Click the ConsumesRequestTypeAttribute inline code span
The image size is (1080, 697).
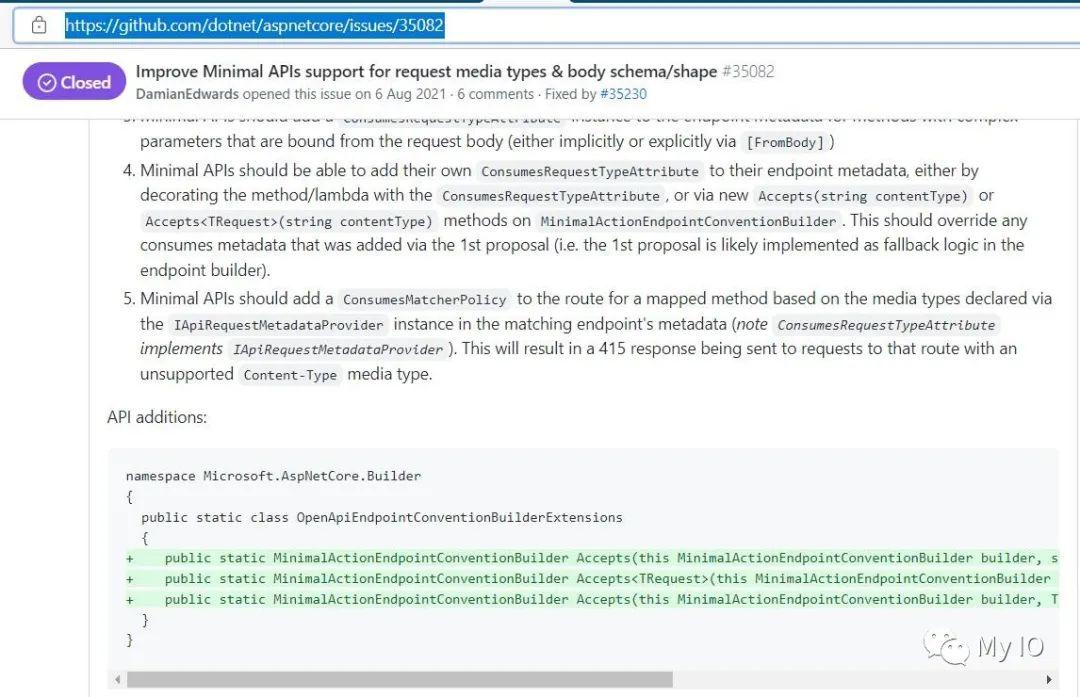click(x=589, y=171)
